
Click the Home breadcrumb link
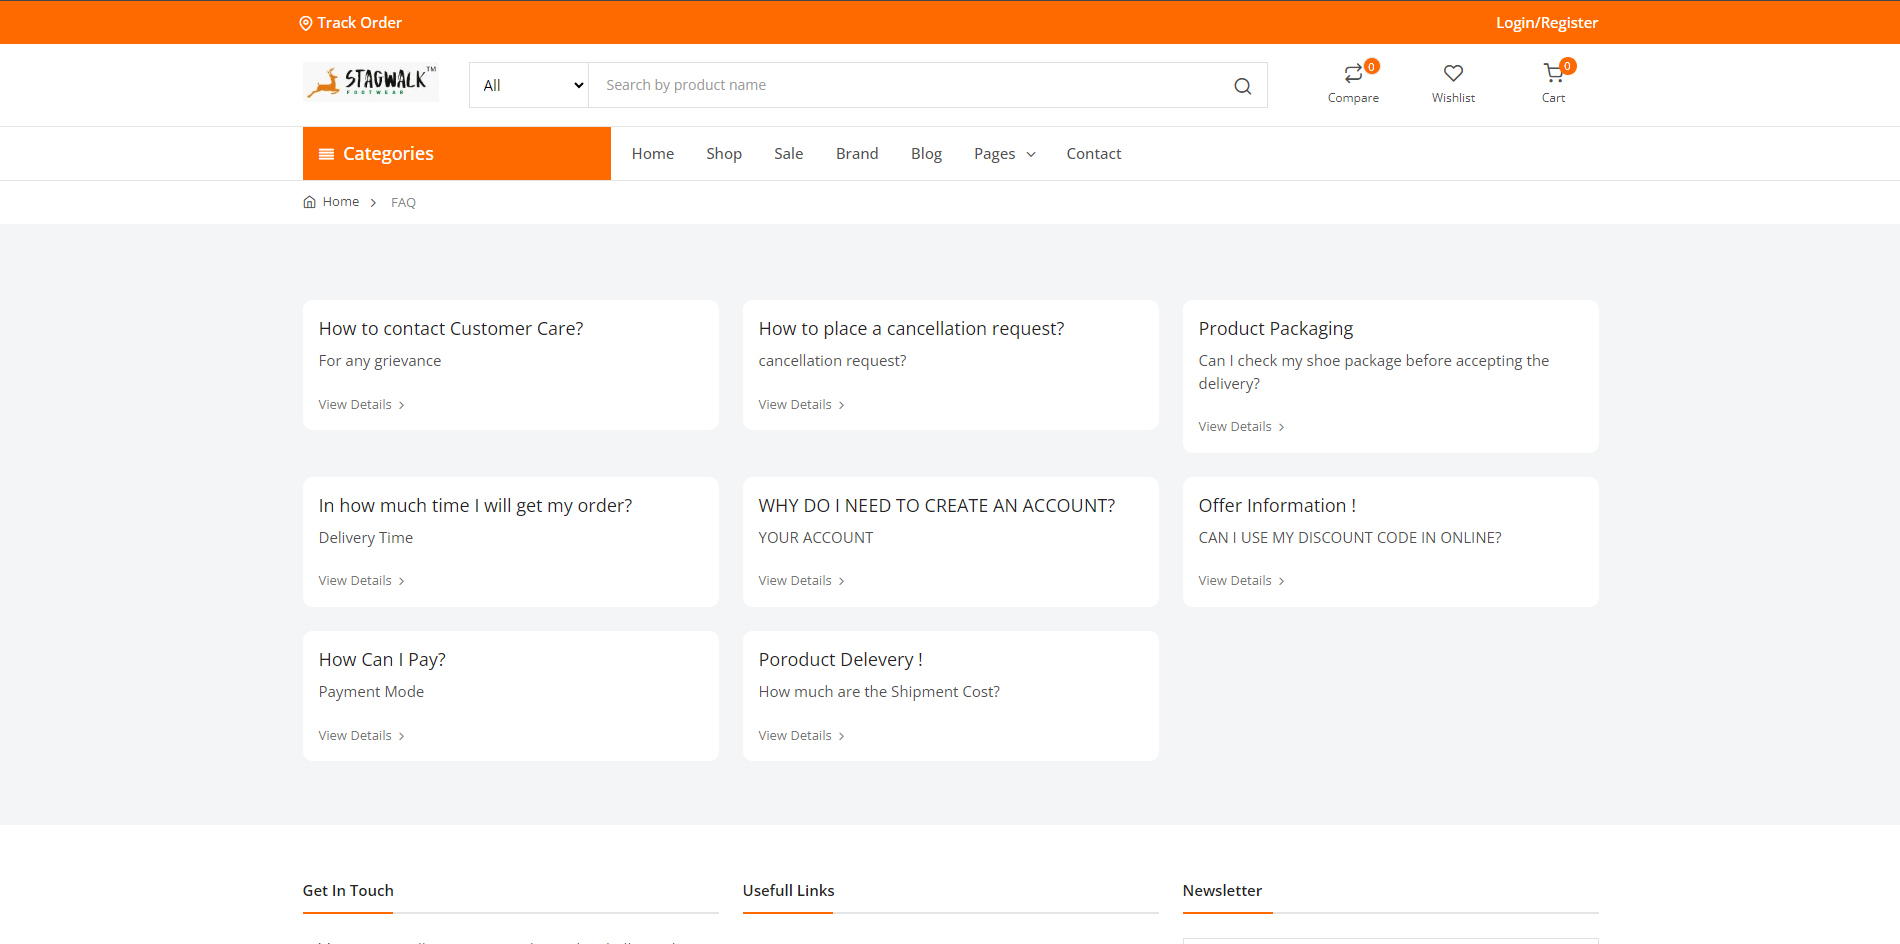point(341,202)
